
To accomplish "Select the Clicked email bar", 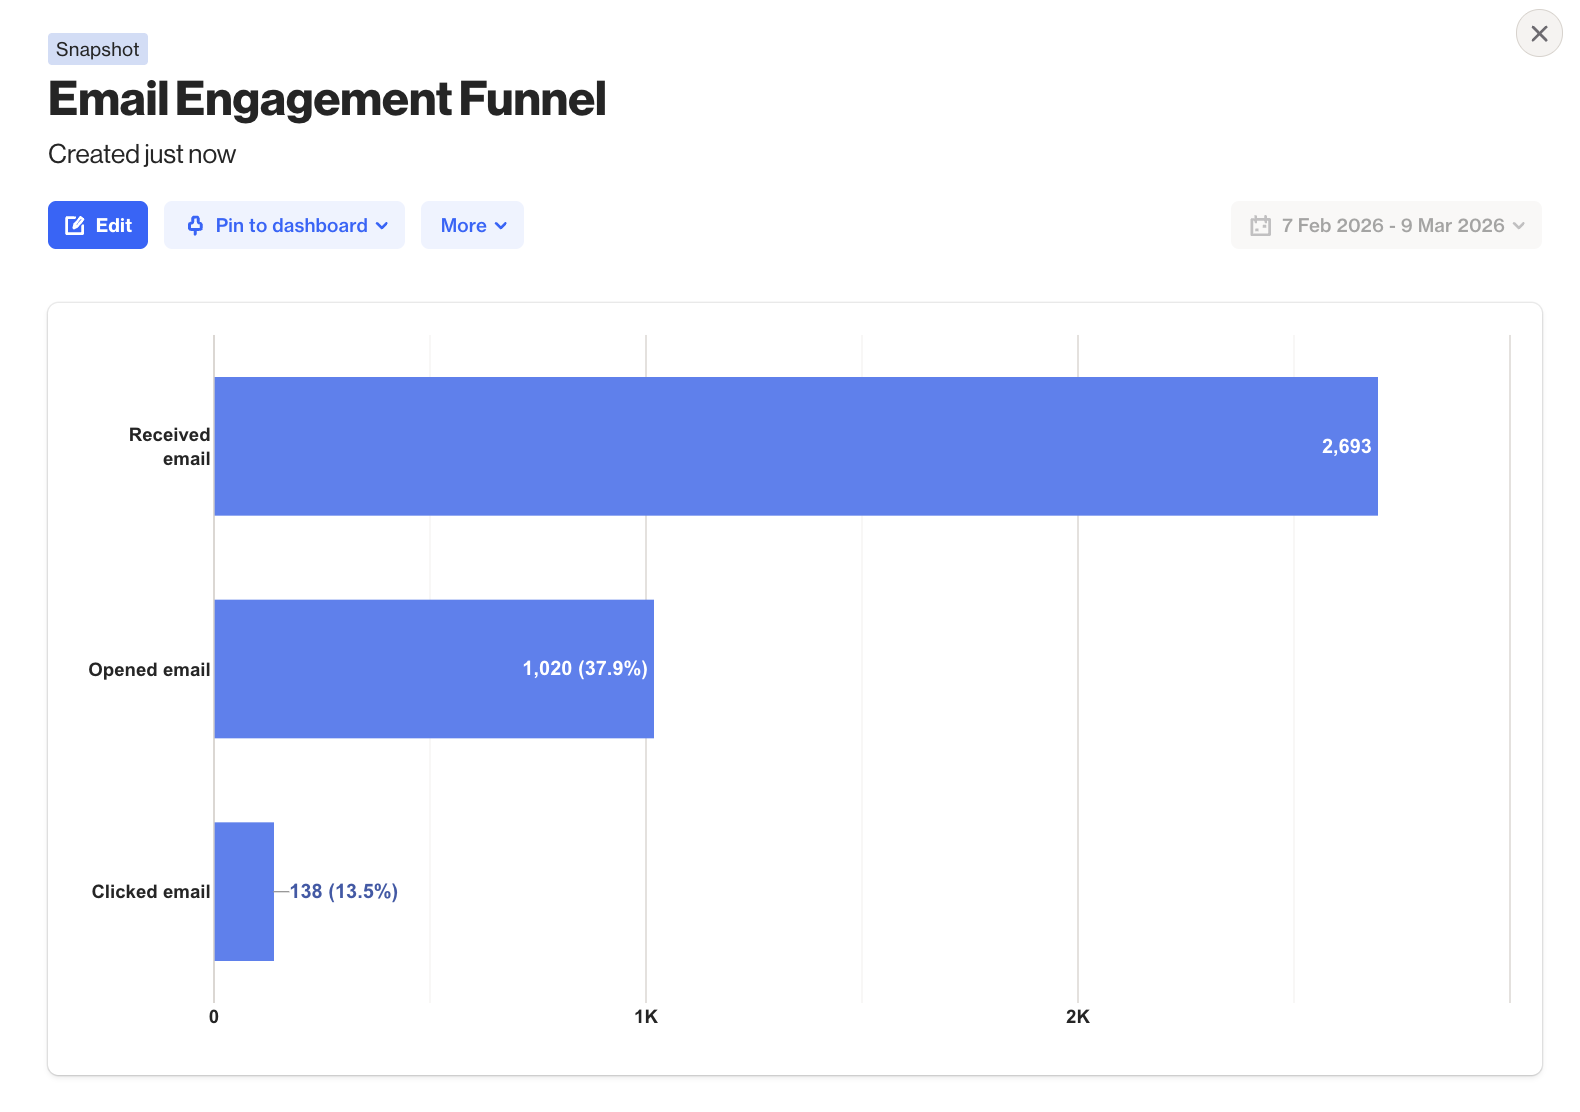I will click(244, 891).
